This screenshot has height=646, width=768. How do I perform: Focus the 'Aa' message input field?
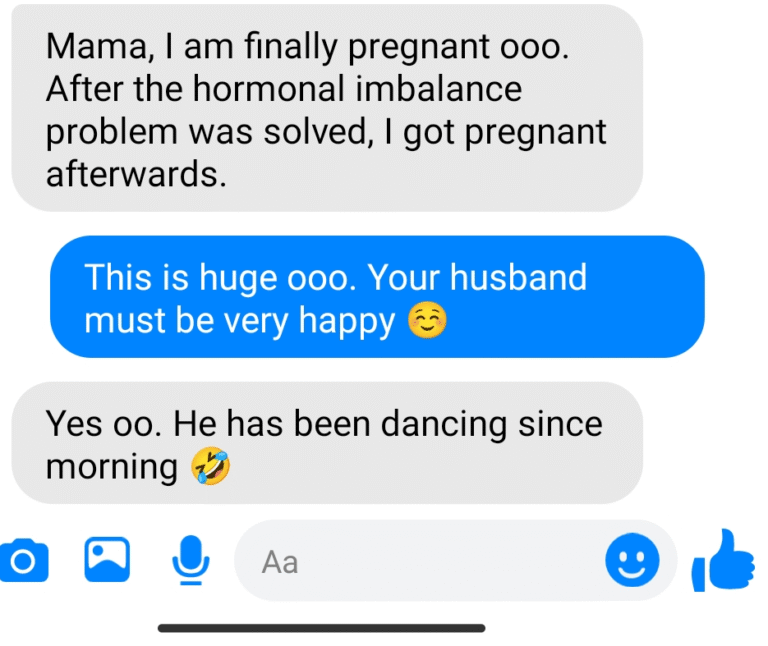point(456,560)
